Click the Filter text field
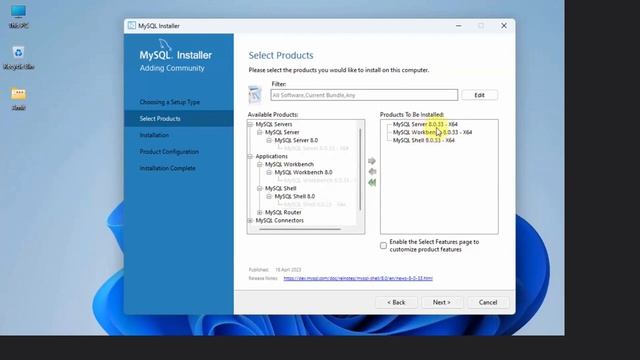This screenshot has width=640, height=360. pos(364,95)
